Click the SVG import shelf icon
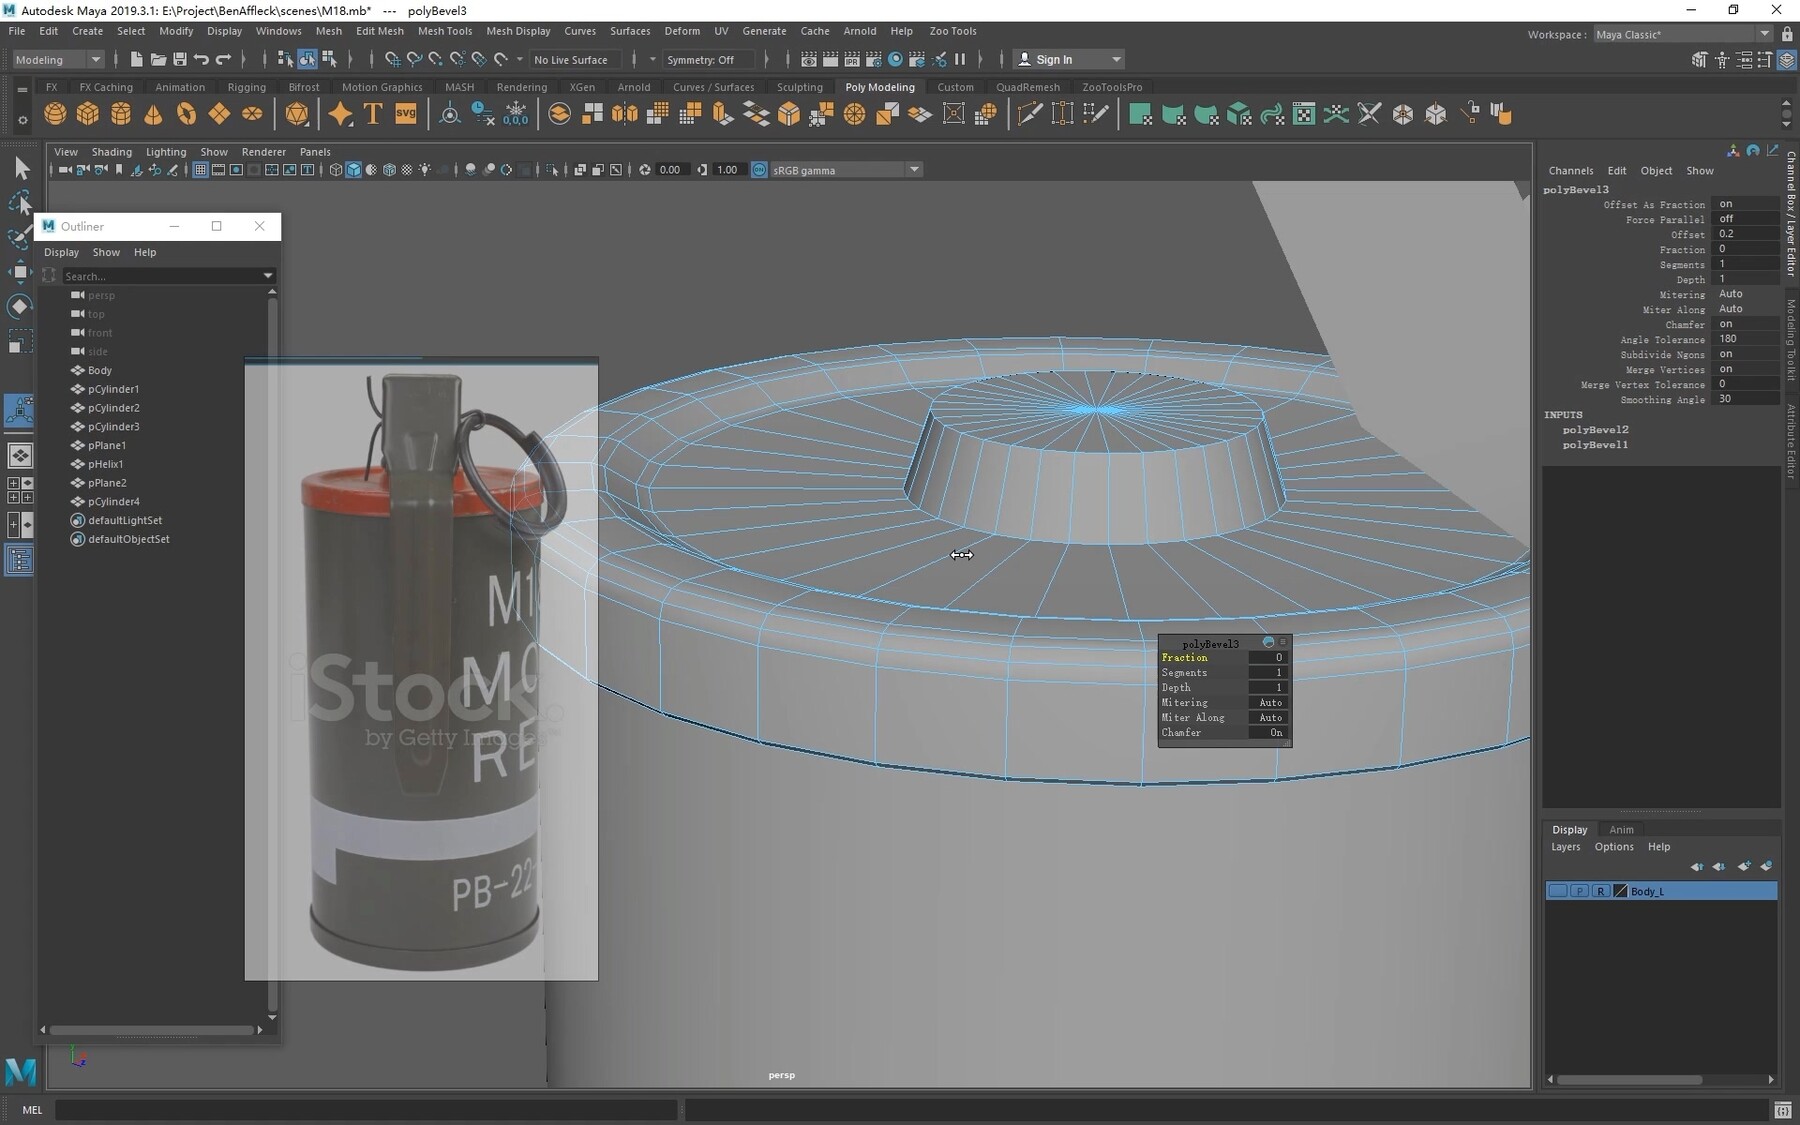Screen dimensions: 1800x1125 [406, 114]
